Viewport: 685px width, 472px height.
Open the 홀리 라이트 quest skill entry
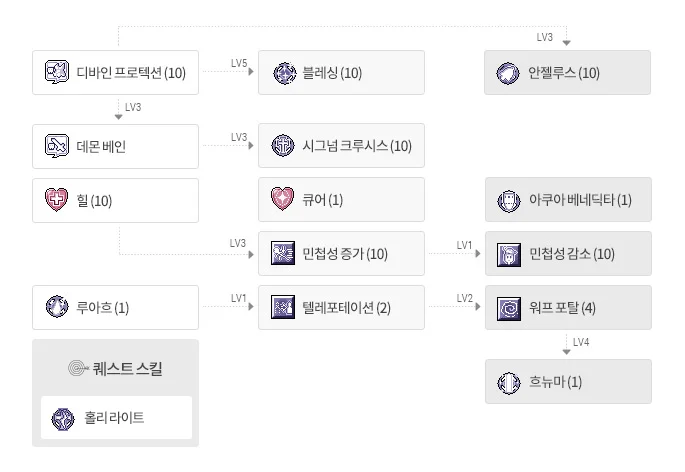point(116,418)
